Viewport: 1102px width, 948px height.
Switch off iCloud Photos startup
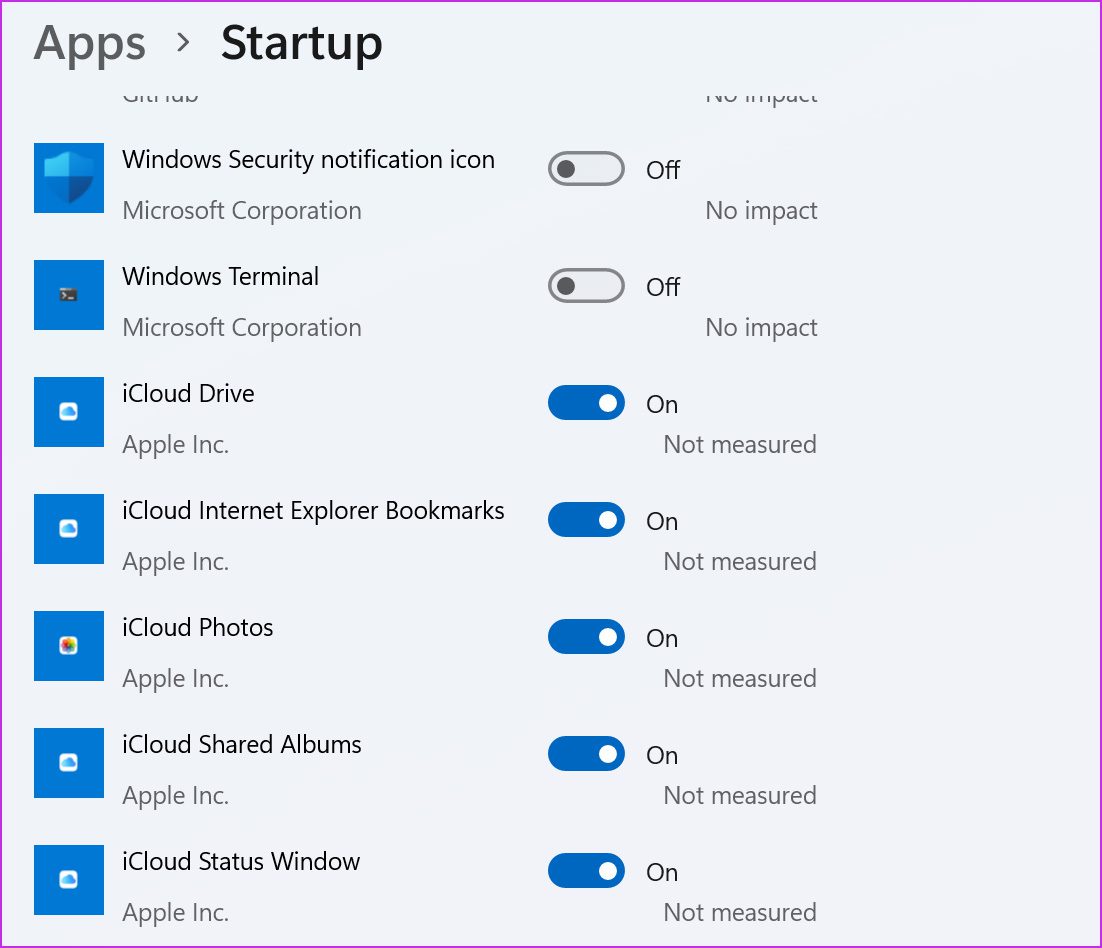click(586, 637)
